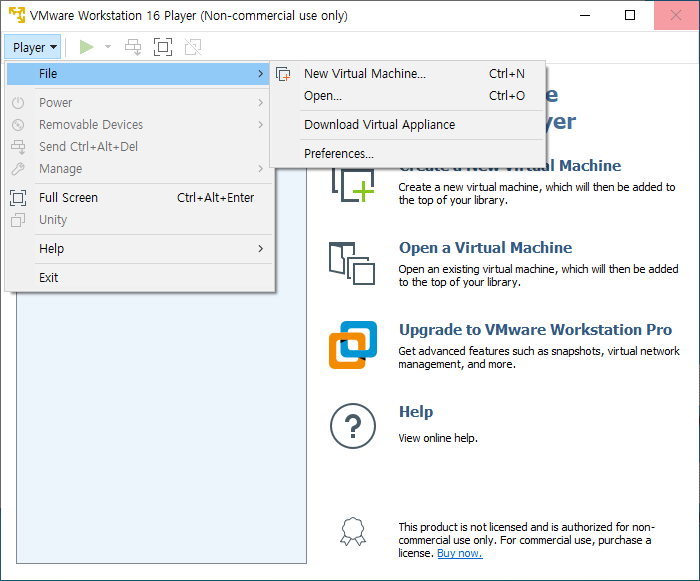Maximize the VMware Player window

(x=630, y=15)
